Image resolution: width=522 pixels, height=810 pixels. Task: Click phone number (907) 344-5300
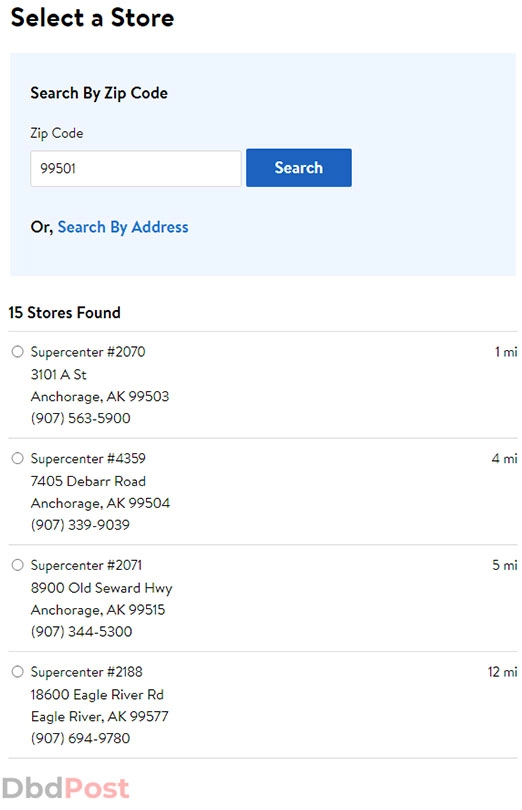(x=82, y=631)
